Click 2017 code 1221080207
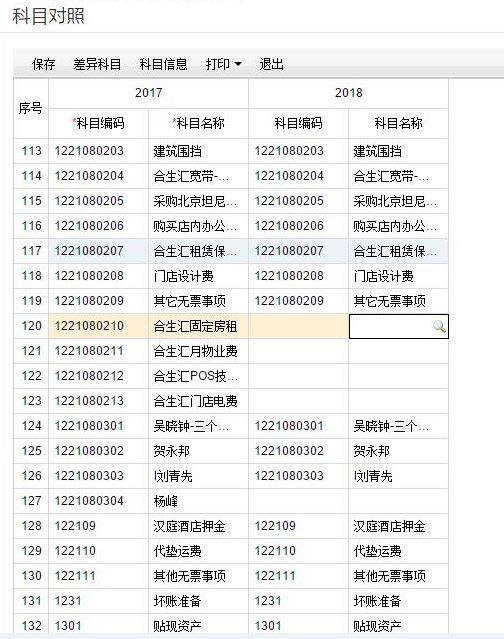 pos(89,251)
